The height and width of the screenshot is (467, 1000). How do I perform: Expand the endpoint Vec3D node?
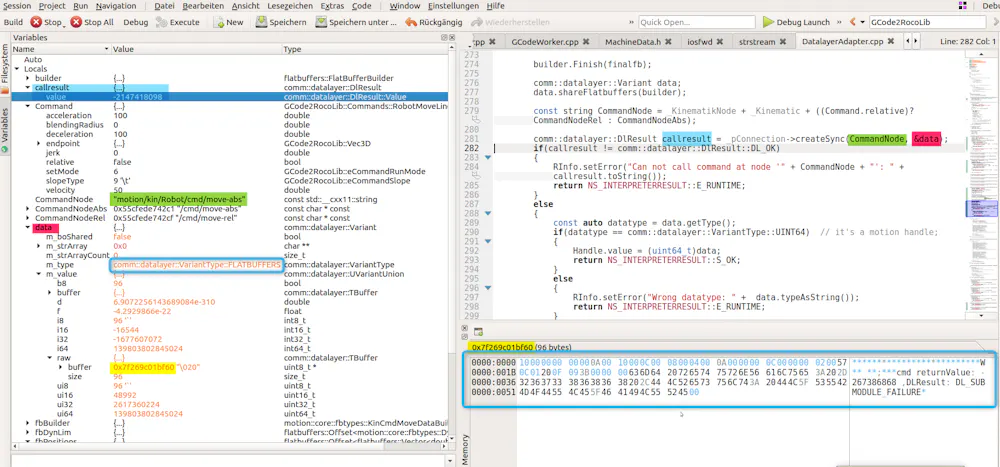[x=39, y=144]
